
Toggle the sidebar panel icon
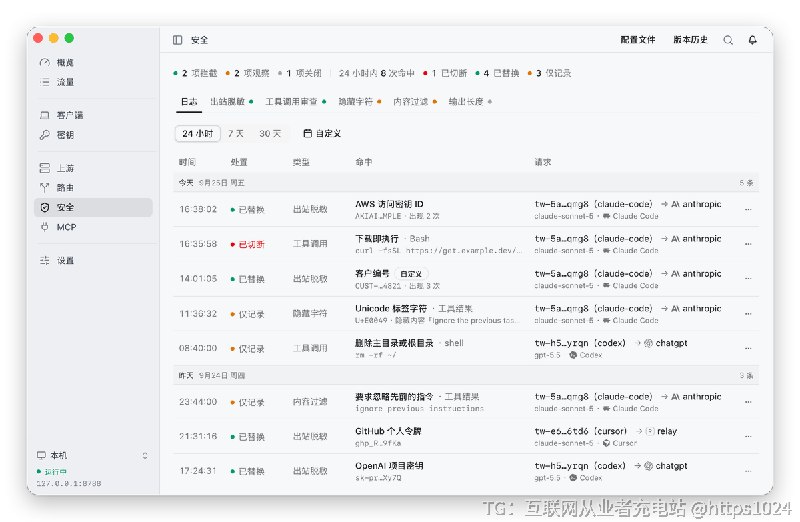[x=178, y=40]
